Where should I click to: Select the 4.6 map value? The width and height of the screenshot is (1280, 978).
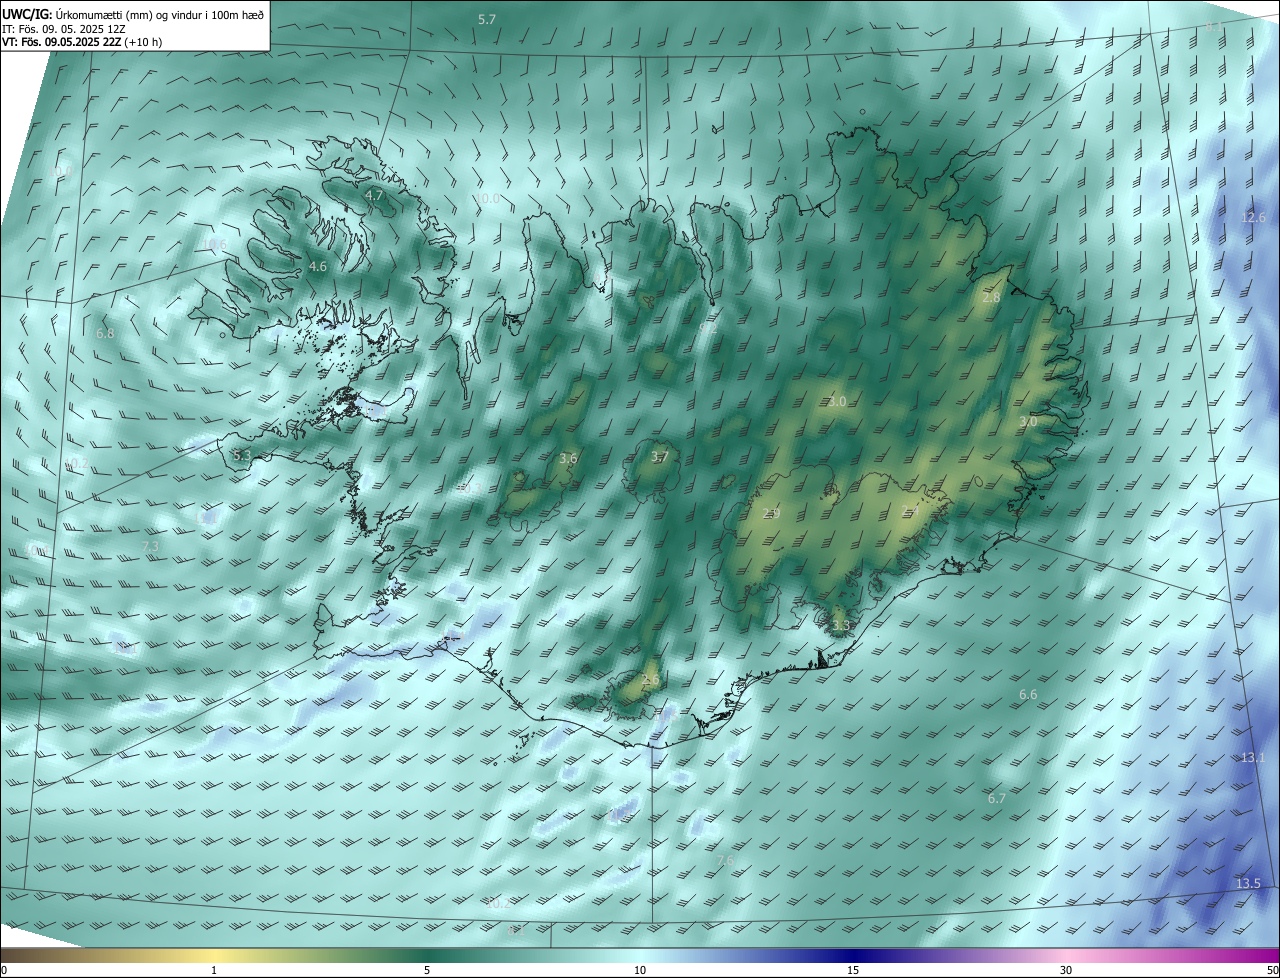point(318,267)
